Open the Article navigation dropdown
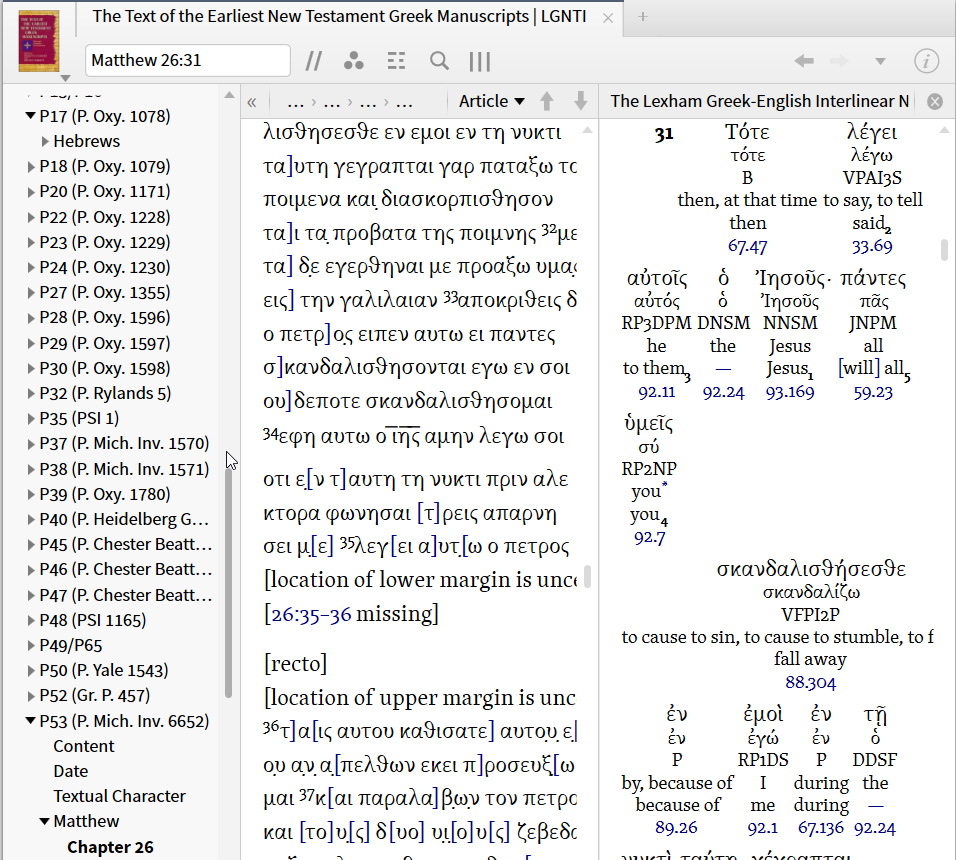The image size is (956, 860). [491, 101]
